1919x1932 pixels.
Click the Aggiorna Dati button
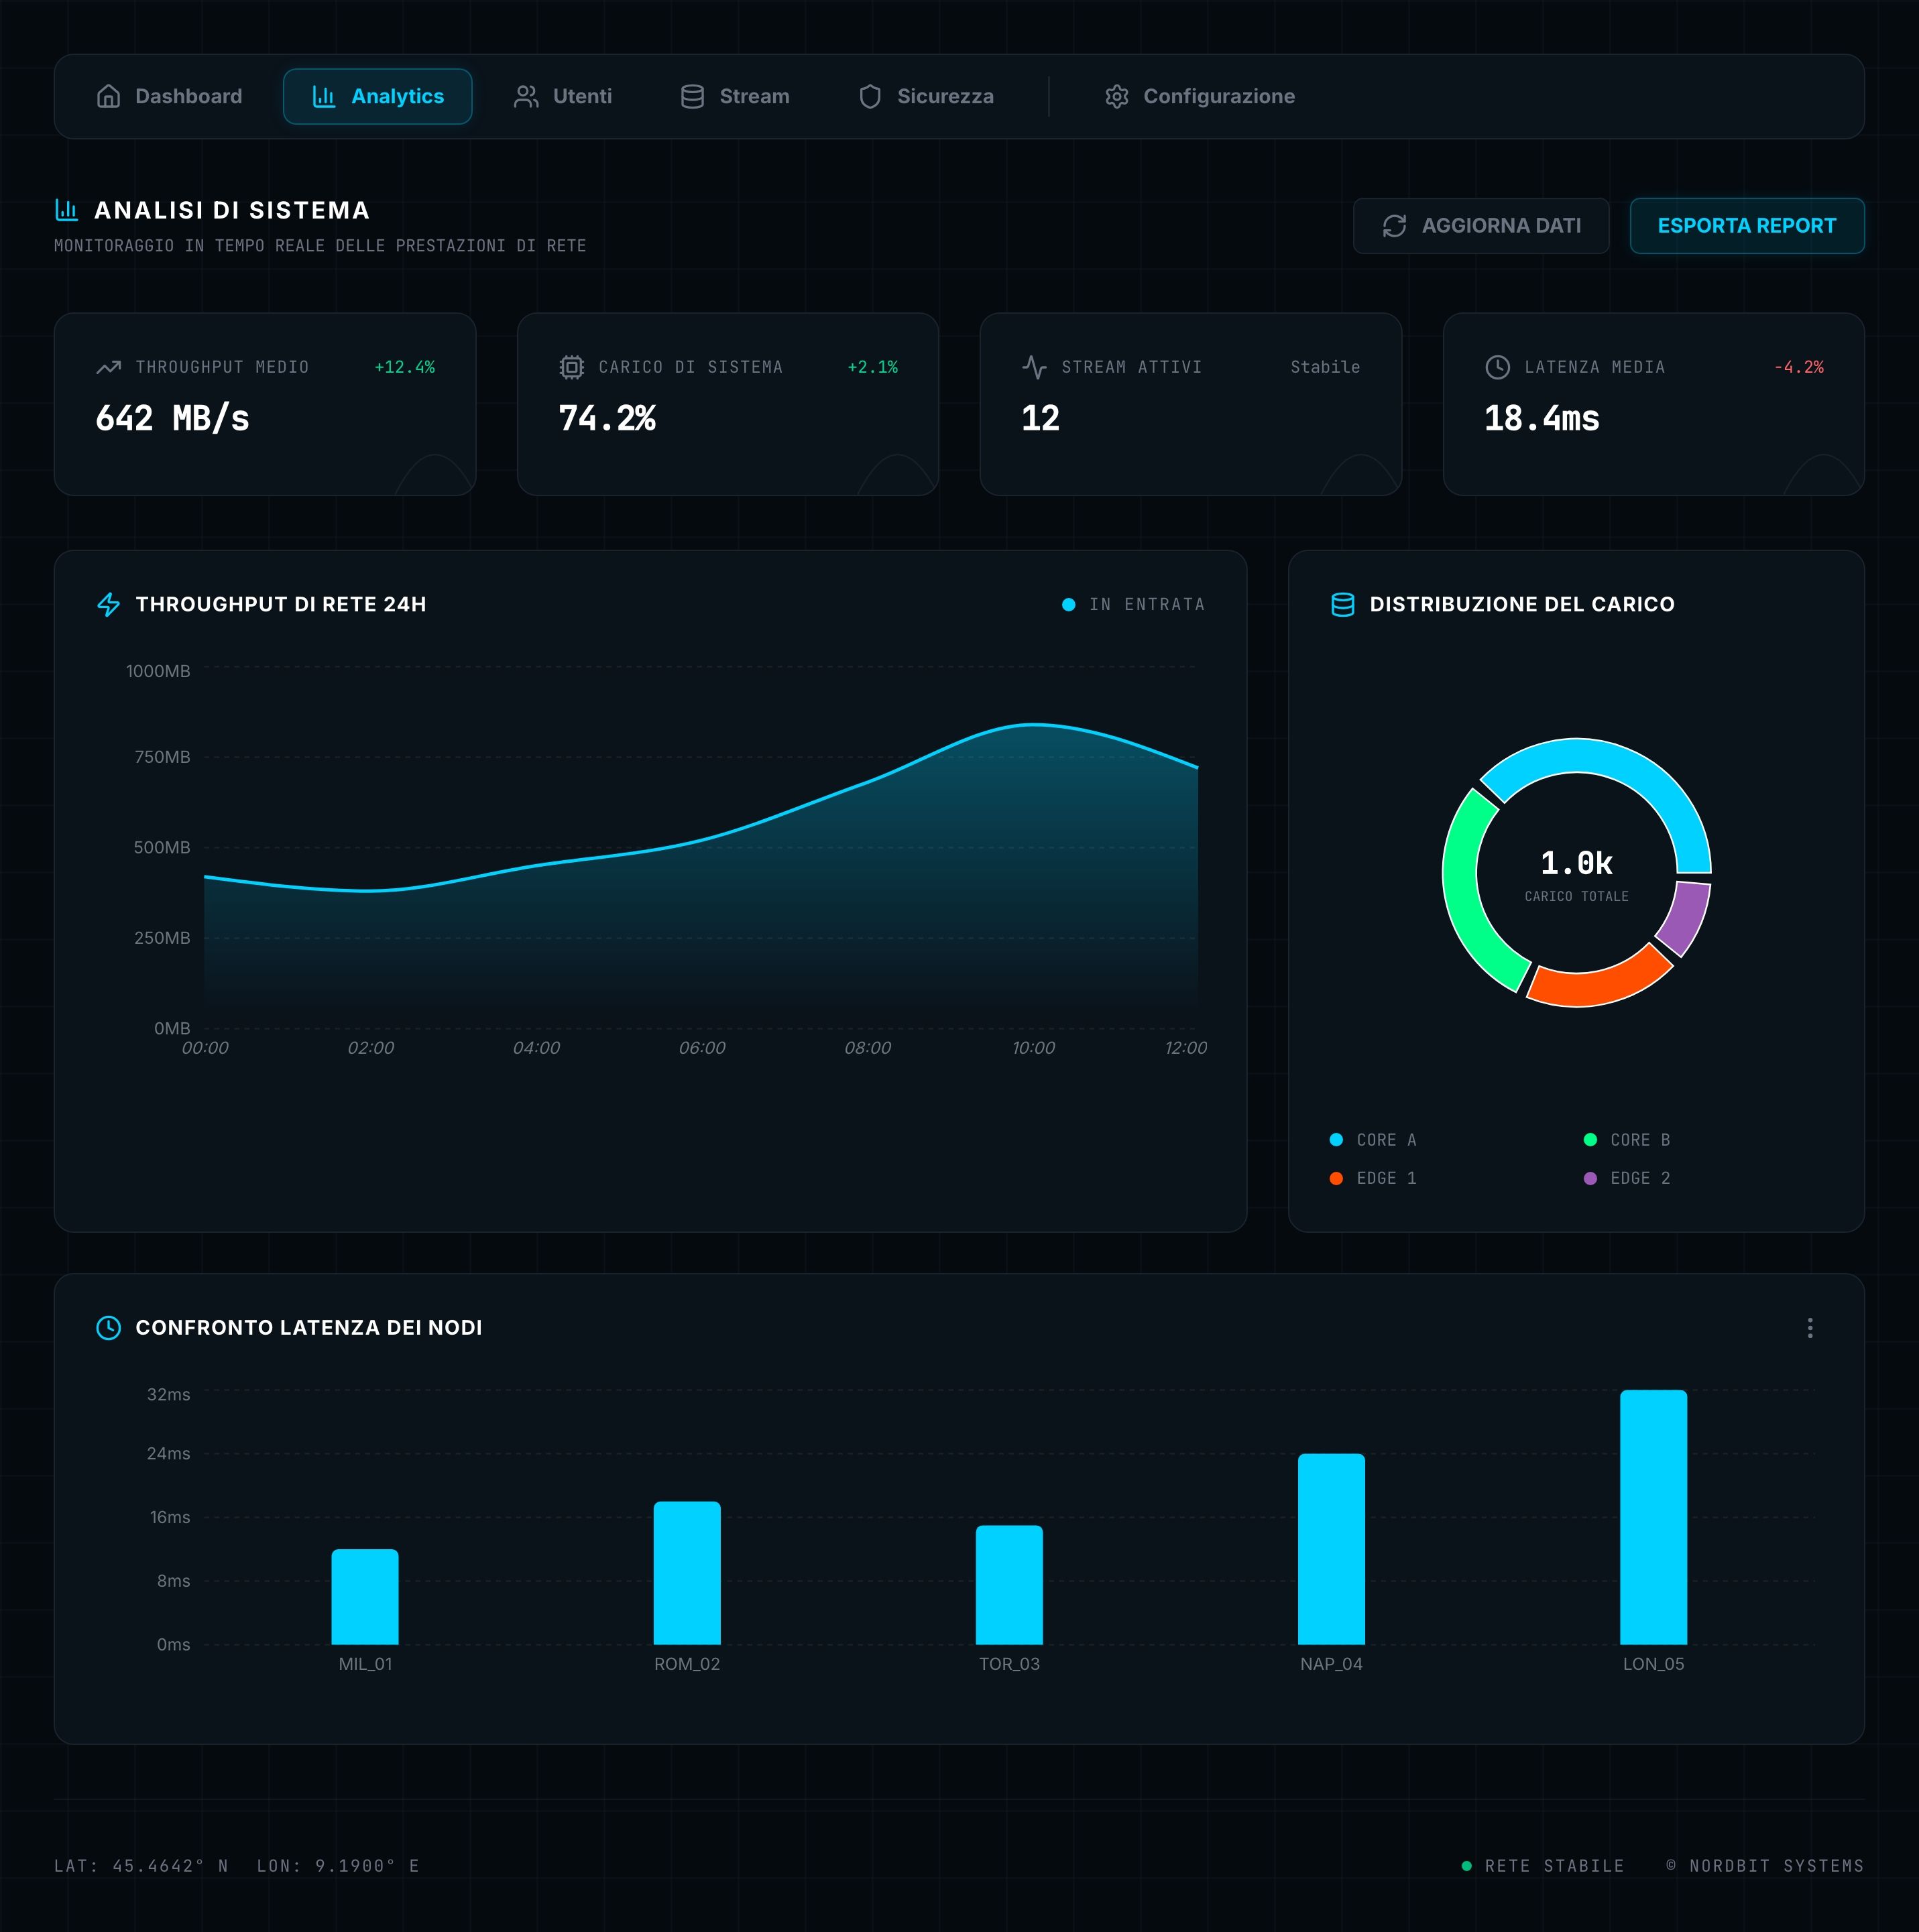click(1480, 226)
